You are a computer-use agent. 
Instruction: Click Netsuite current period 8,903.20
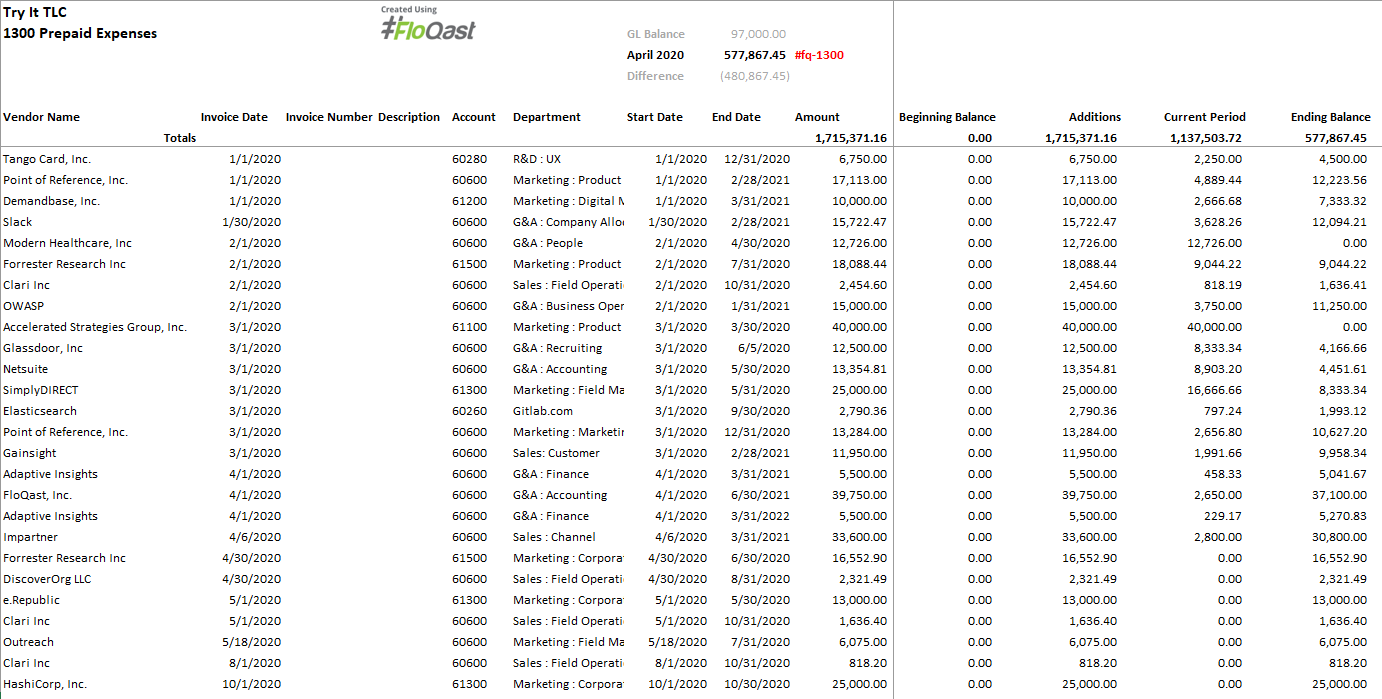tap(1218, 369)
